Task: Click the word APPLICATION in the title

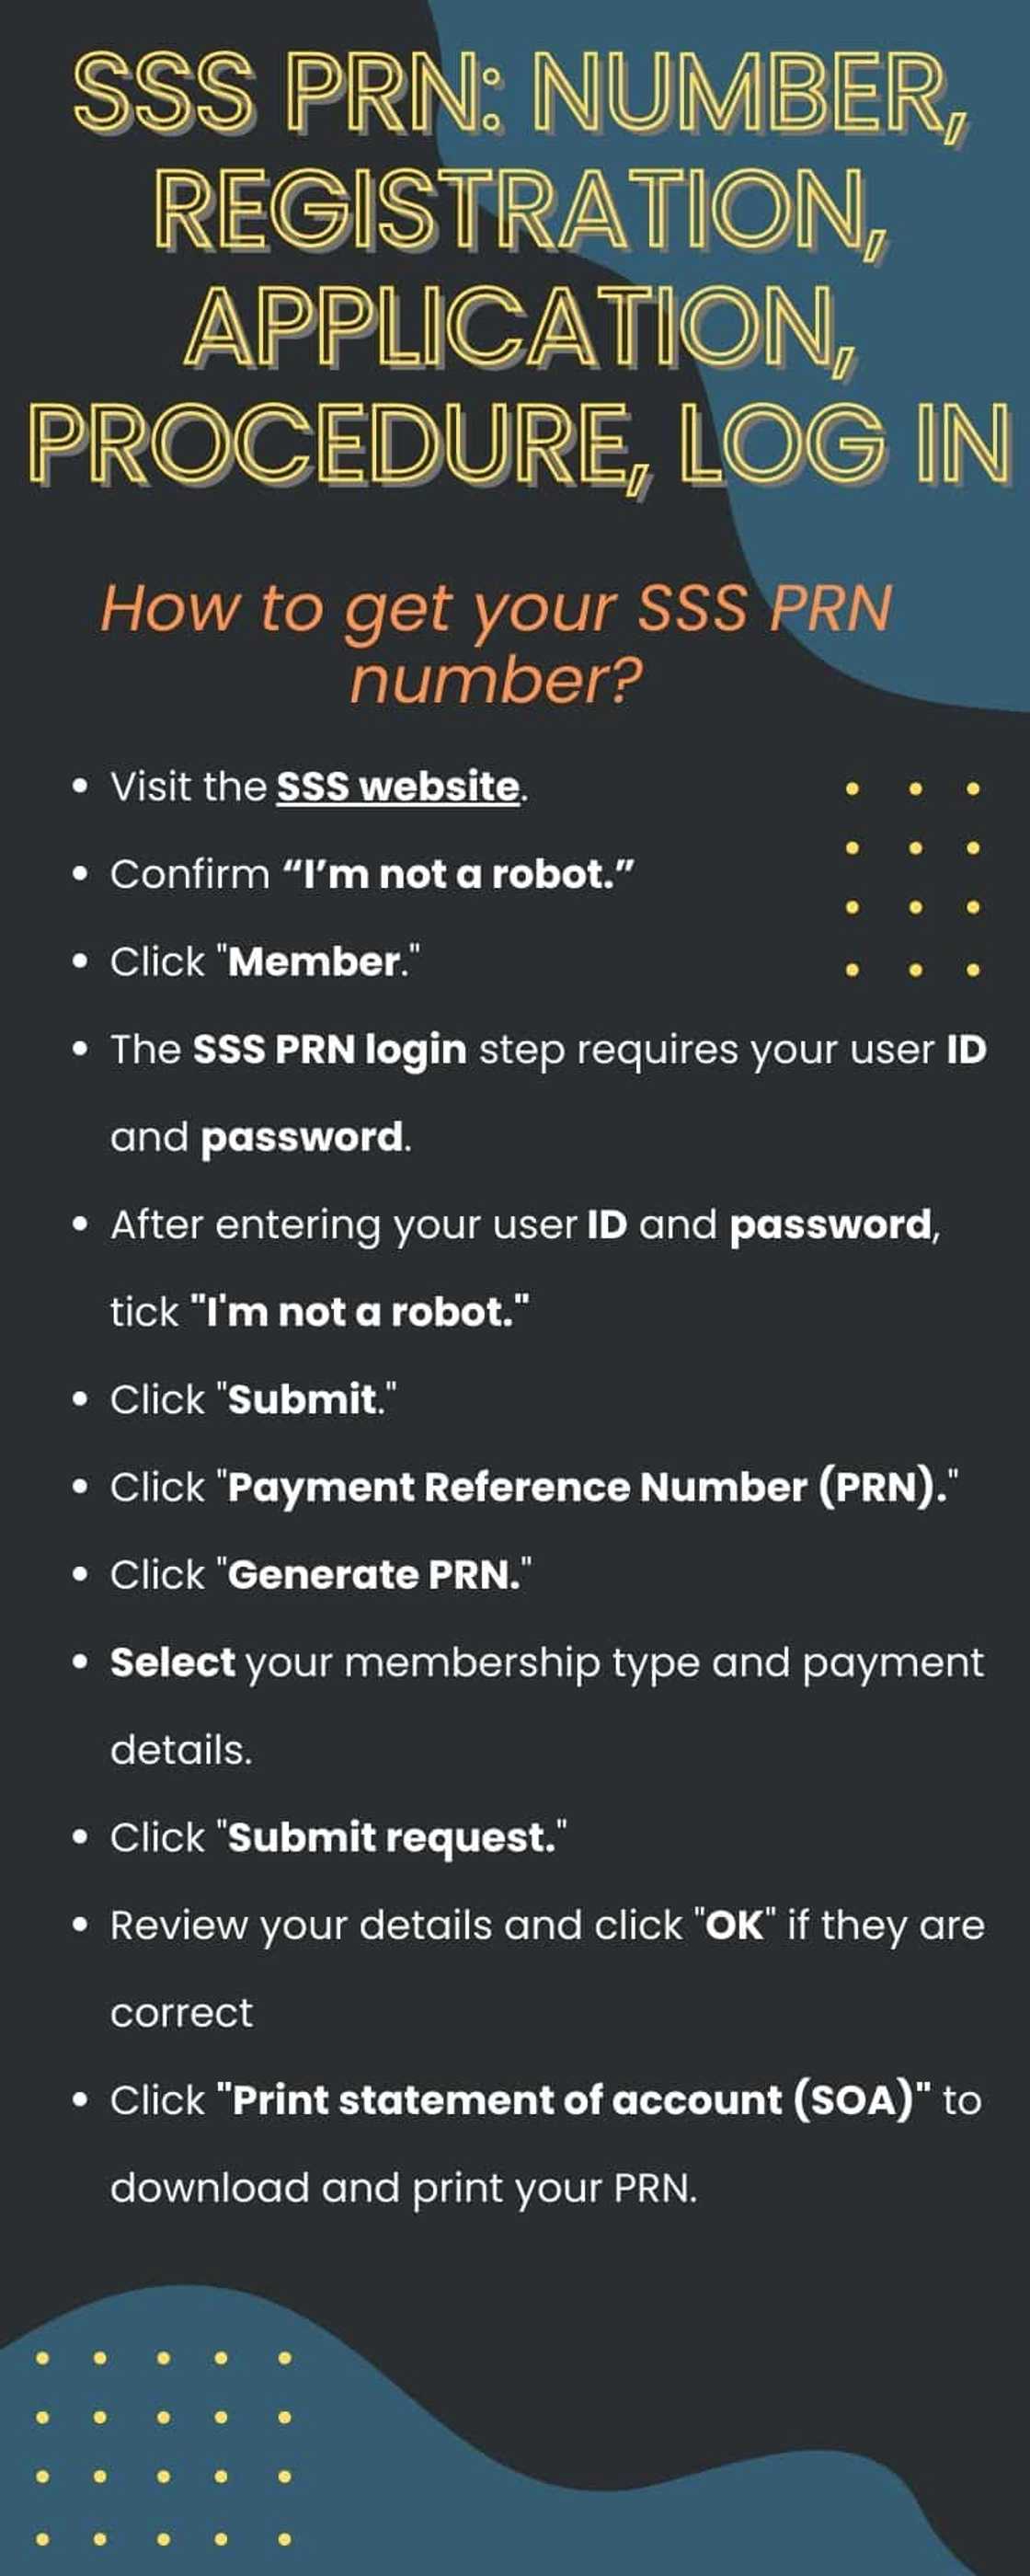Action: [520, 325]
